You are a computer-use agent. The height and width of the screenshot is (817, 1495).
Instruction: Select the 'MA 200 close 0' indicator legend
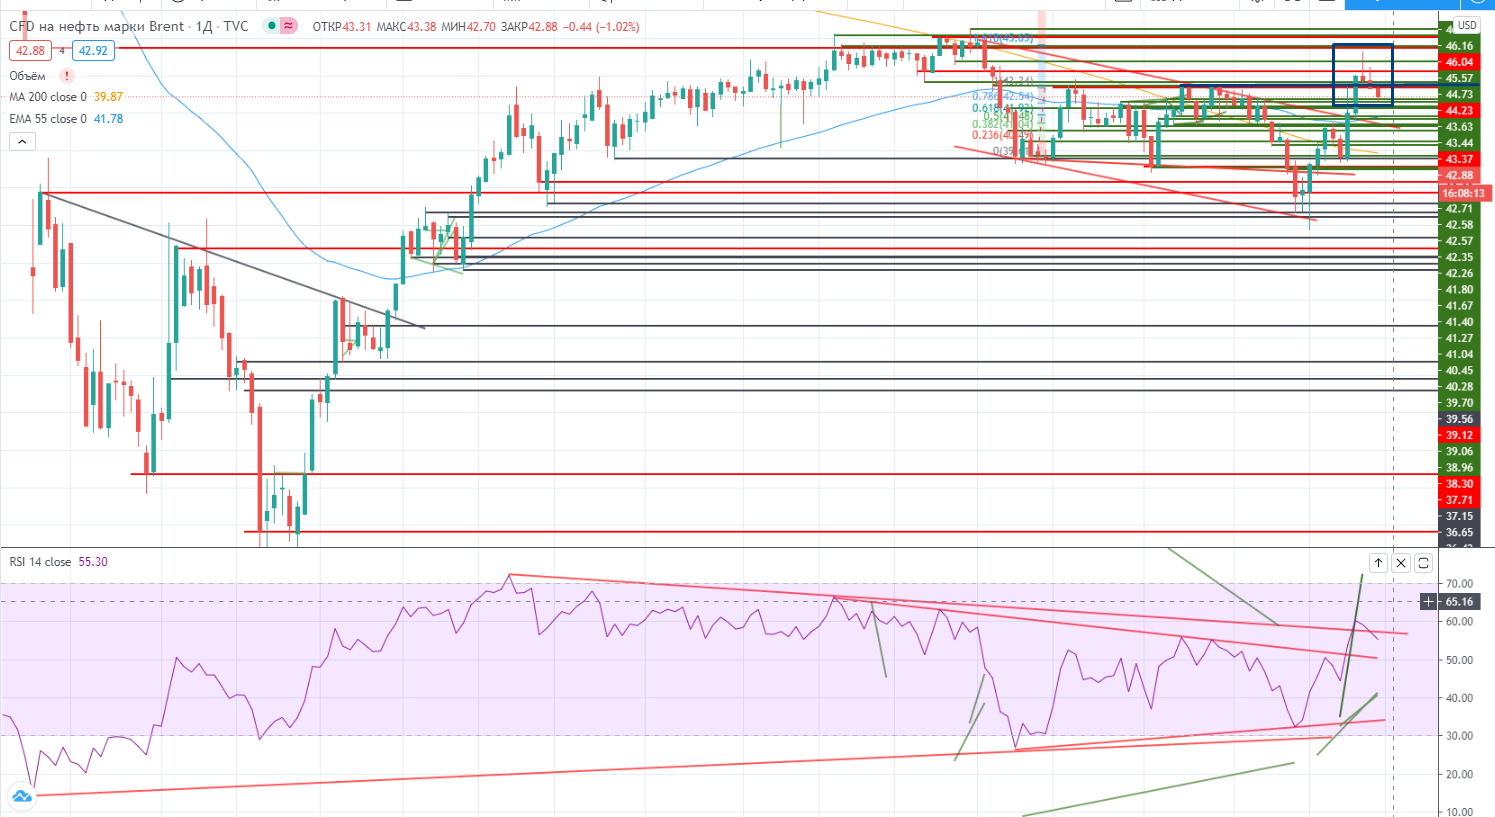48,97
